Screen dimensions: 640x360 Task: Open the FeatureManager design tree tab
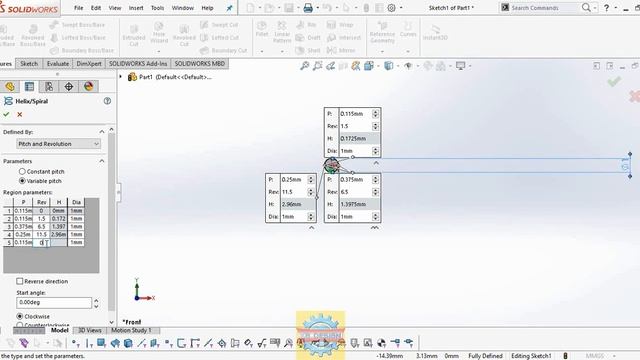pyautogui.click(x=10, y=86)
